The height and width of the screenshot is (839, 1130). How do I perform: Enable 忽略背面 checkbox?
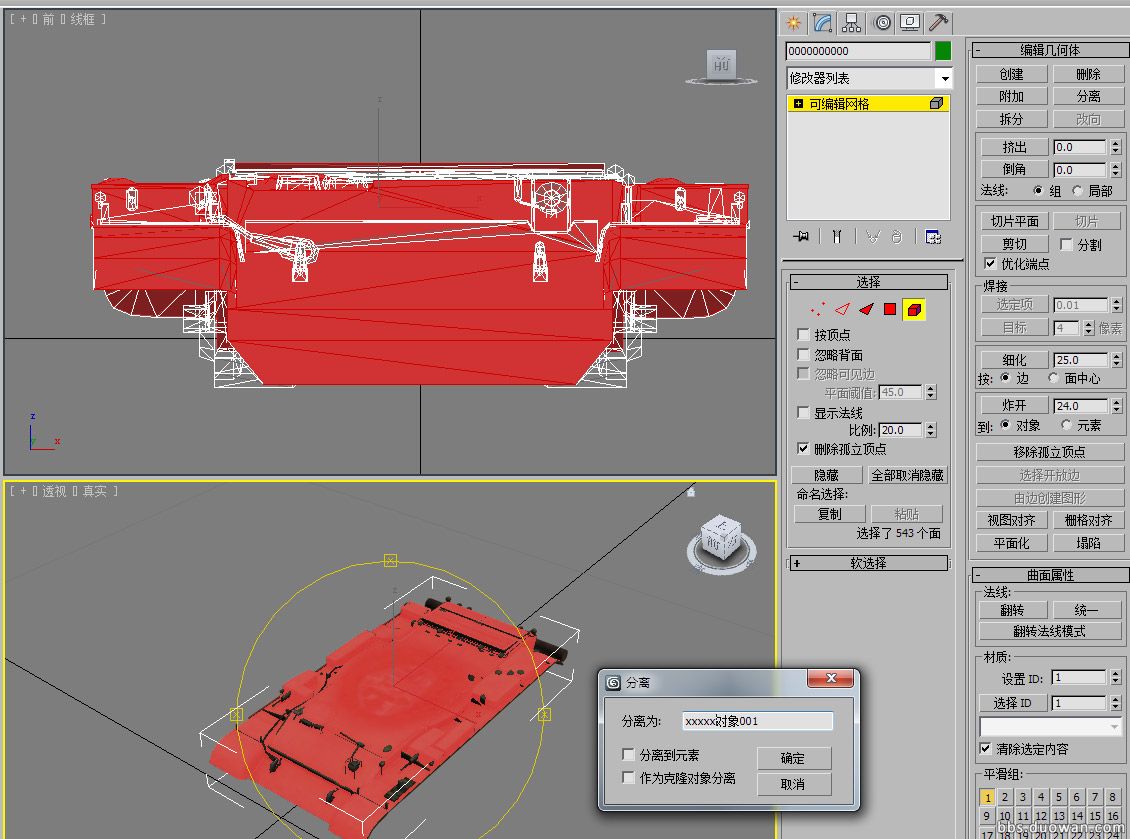[x=803, y=354]
